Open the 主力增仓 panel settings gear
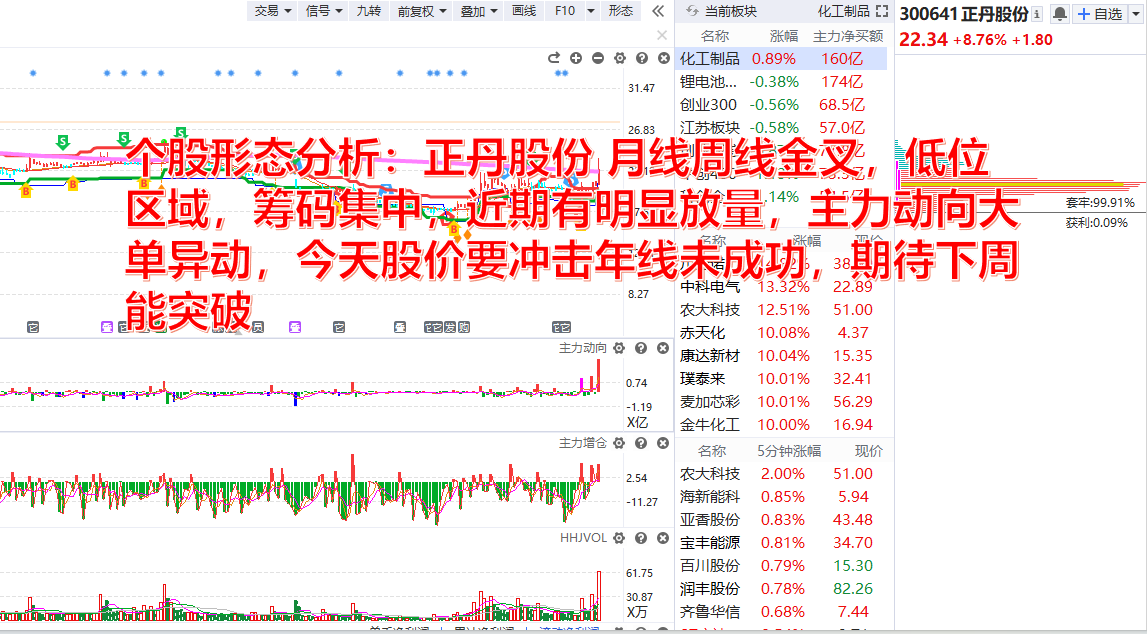 pyautogui.click(x=619, y=443)
